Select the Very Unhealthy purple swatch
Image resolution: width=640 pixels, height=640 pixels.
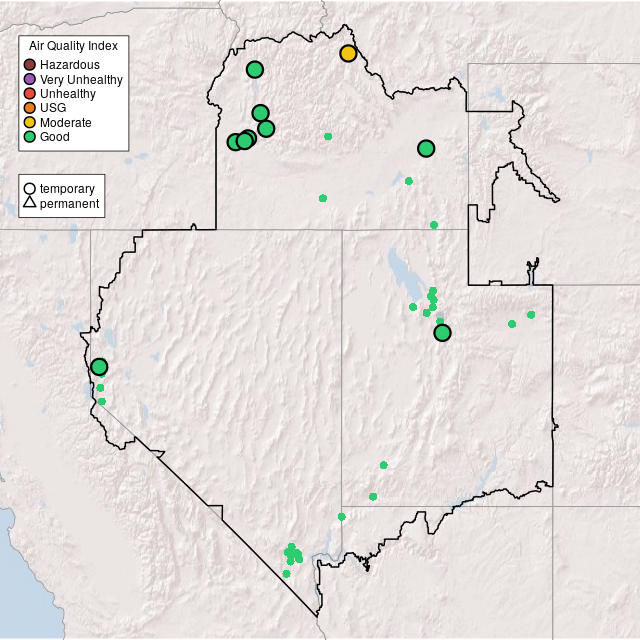[30, 80]
